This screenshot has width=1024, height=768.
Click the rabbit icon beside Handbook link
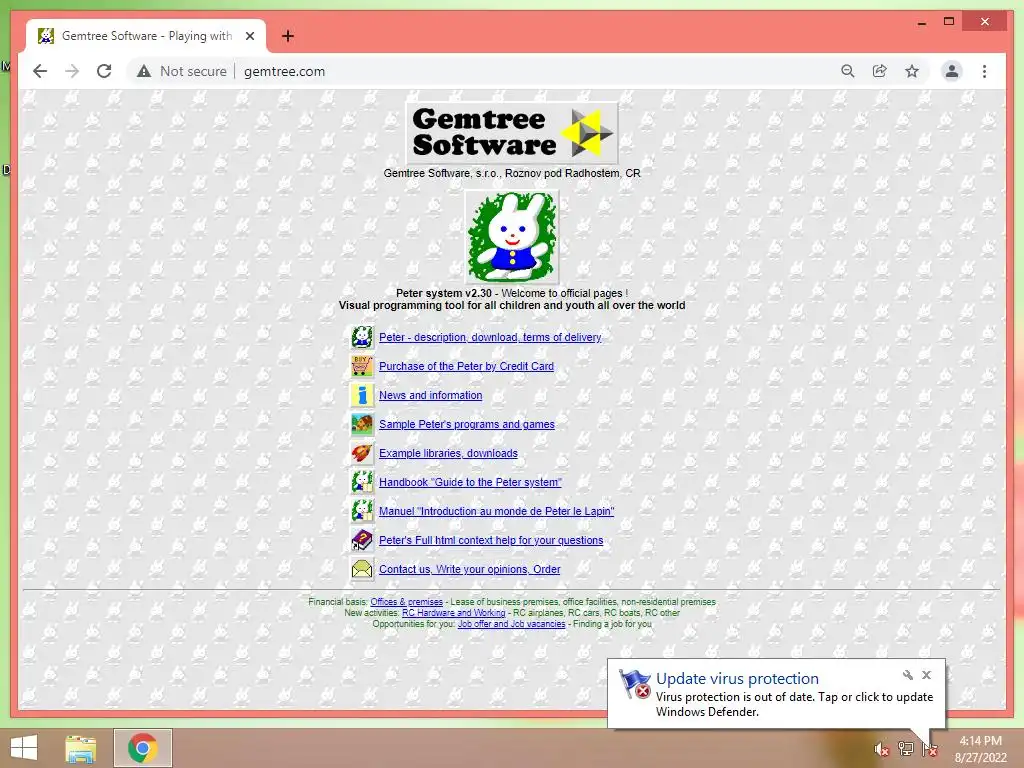click(x=362, y=482)
